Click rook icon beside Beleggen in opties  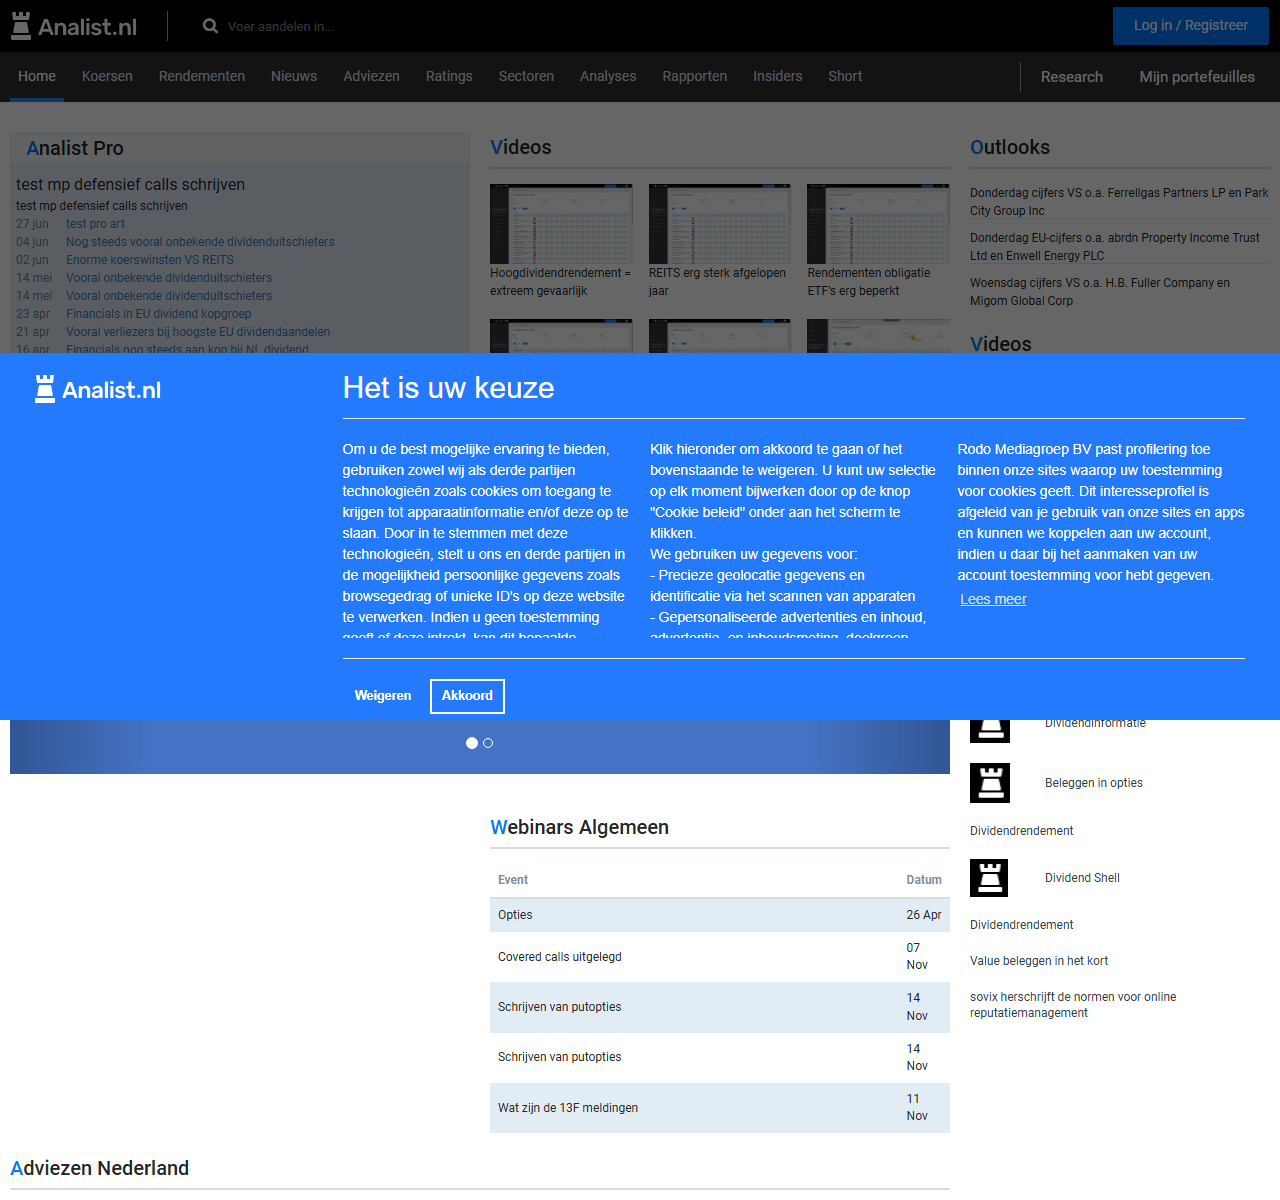(x=990, y=783)
